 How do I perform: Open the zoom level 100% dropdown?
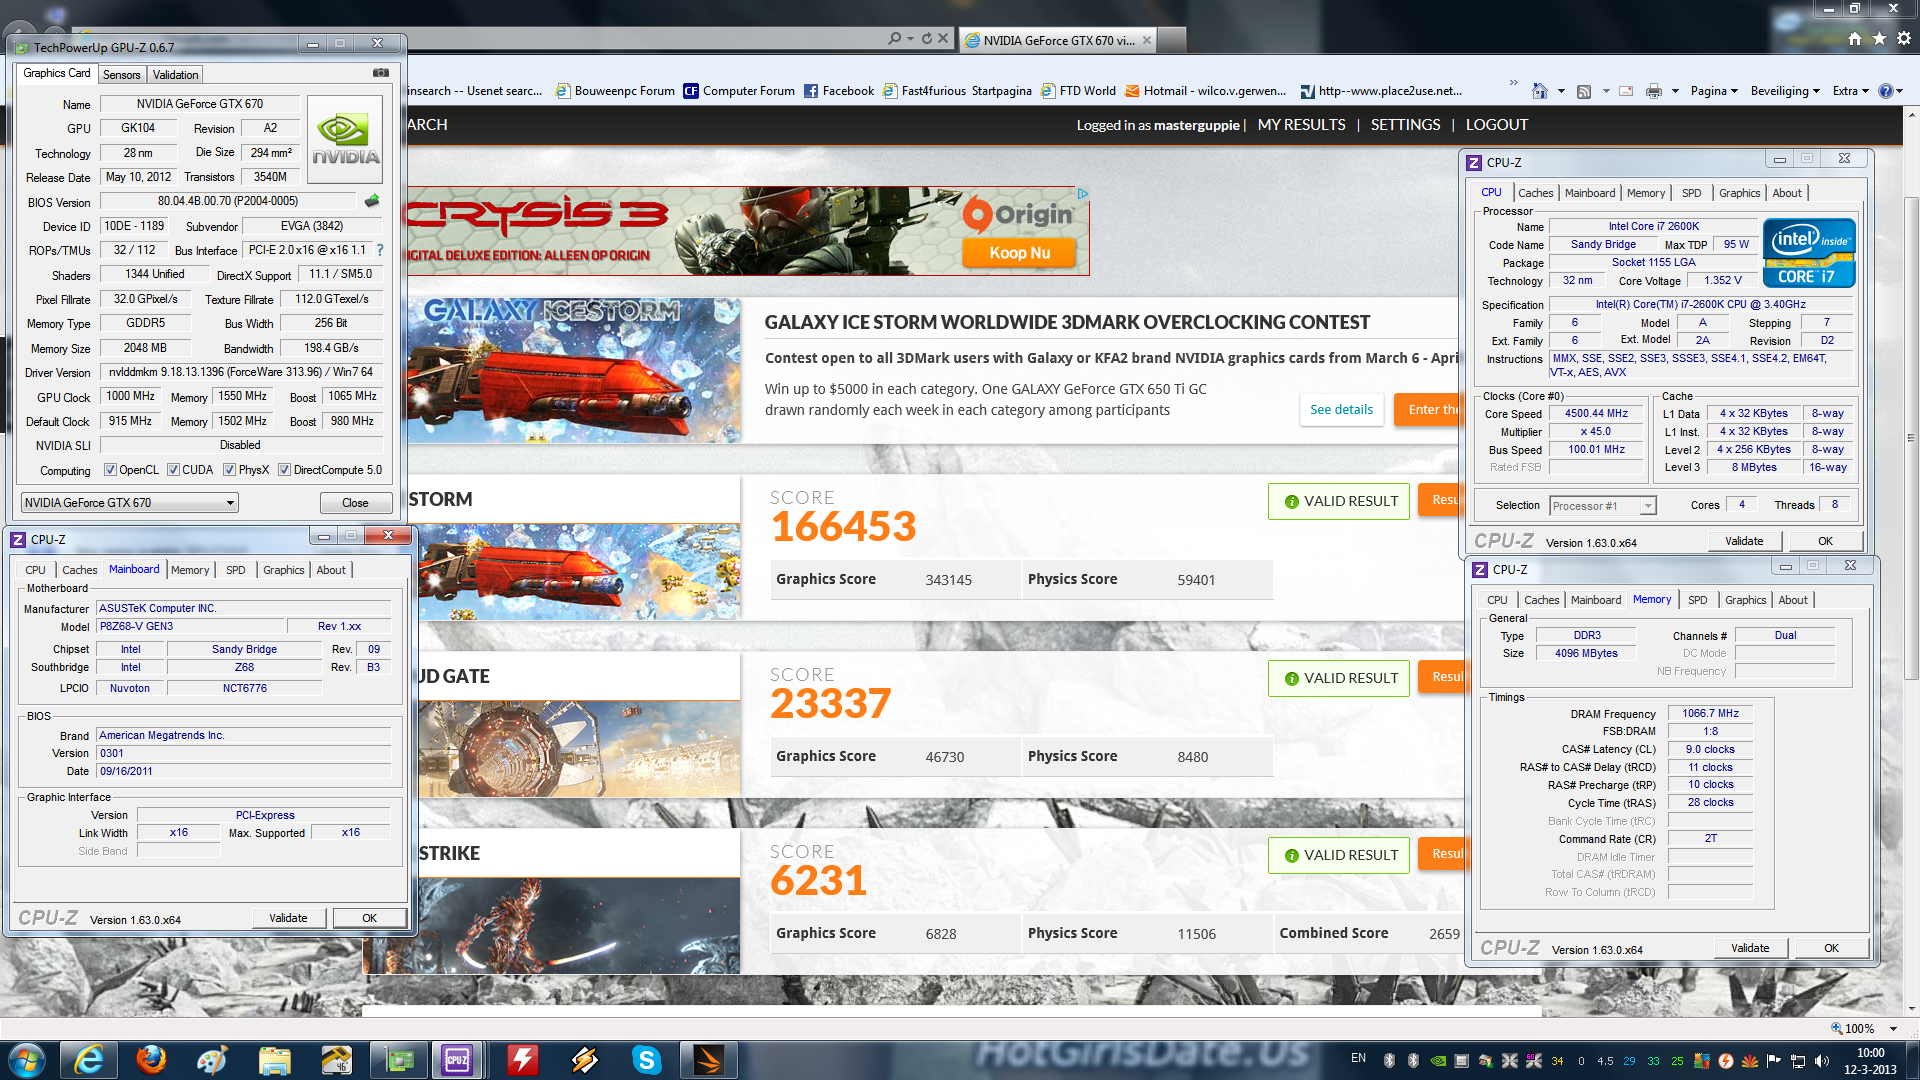pos(1893,1029)
